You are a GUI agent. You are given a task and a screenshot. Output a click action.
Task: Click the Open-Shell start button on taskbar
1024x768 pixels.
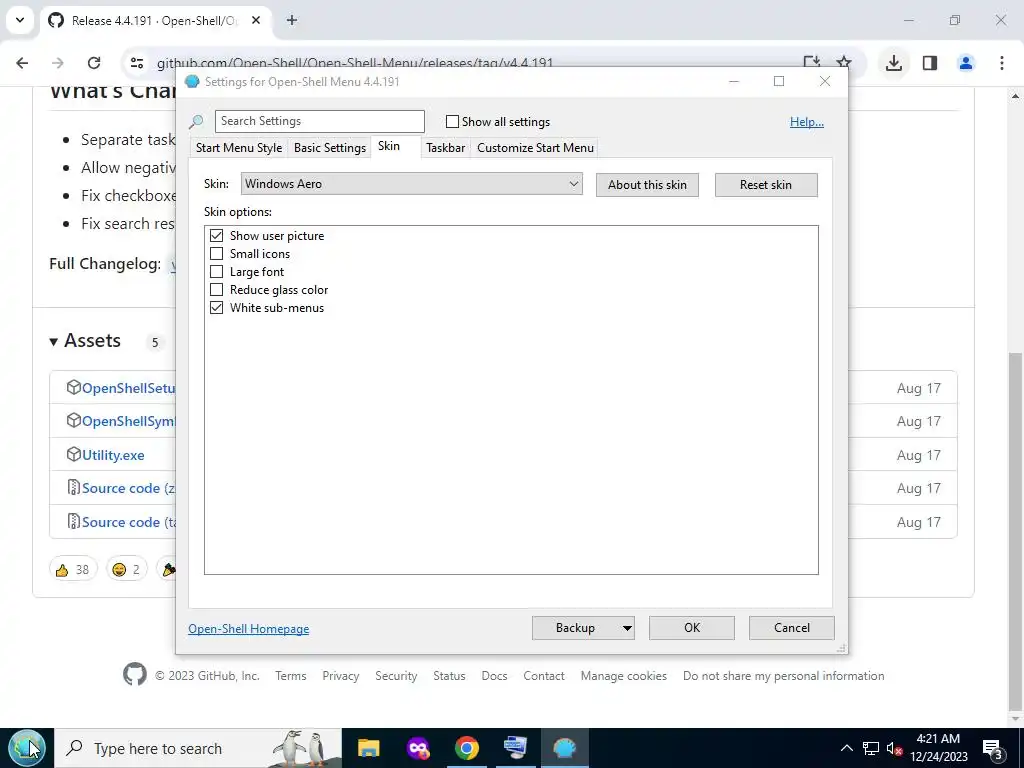[27, 748]
